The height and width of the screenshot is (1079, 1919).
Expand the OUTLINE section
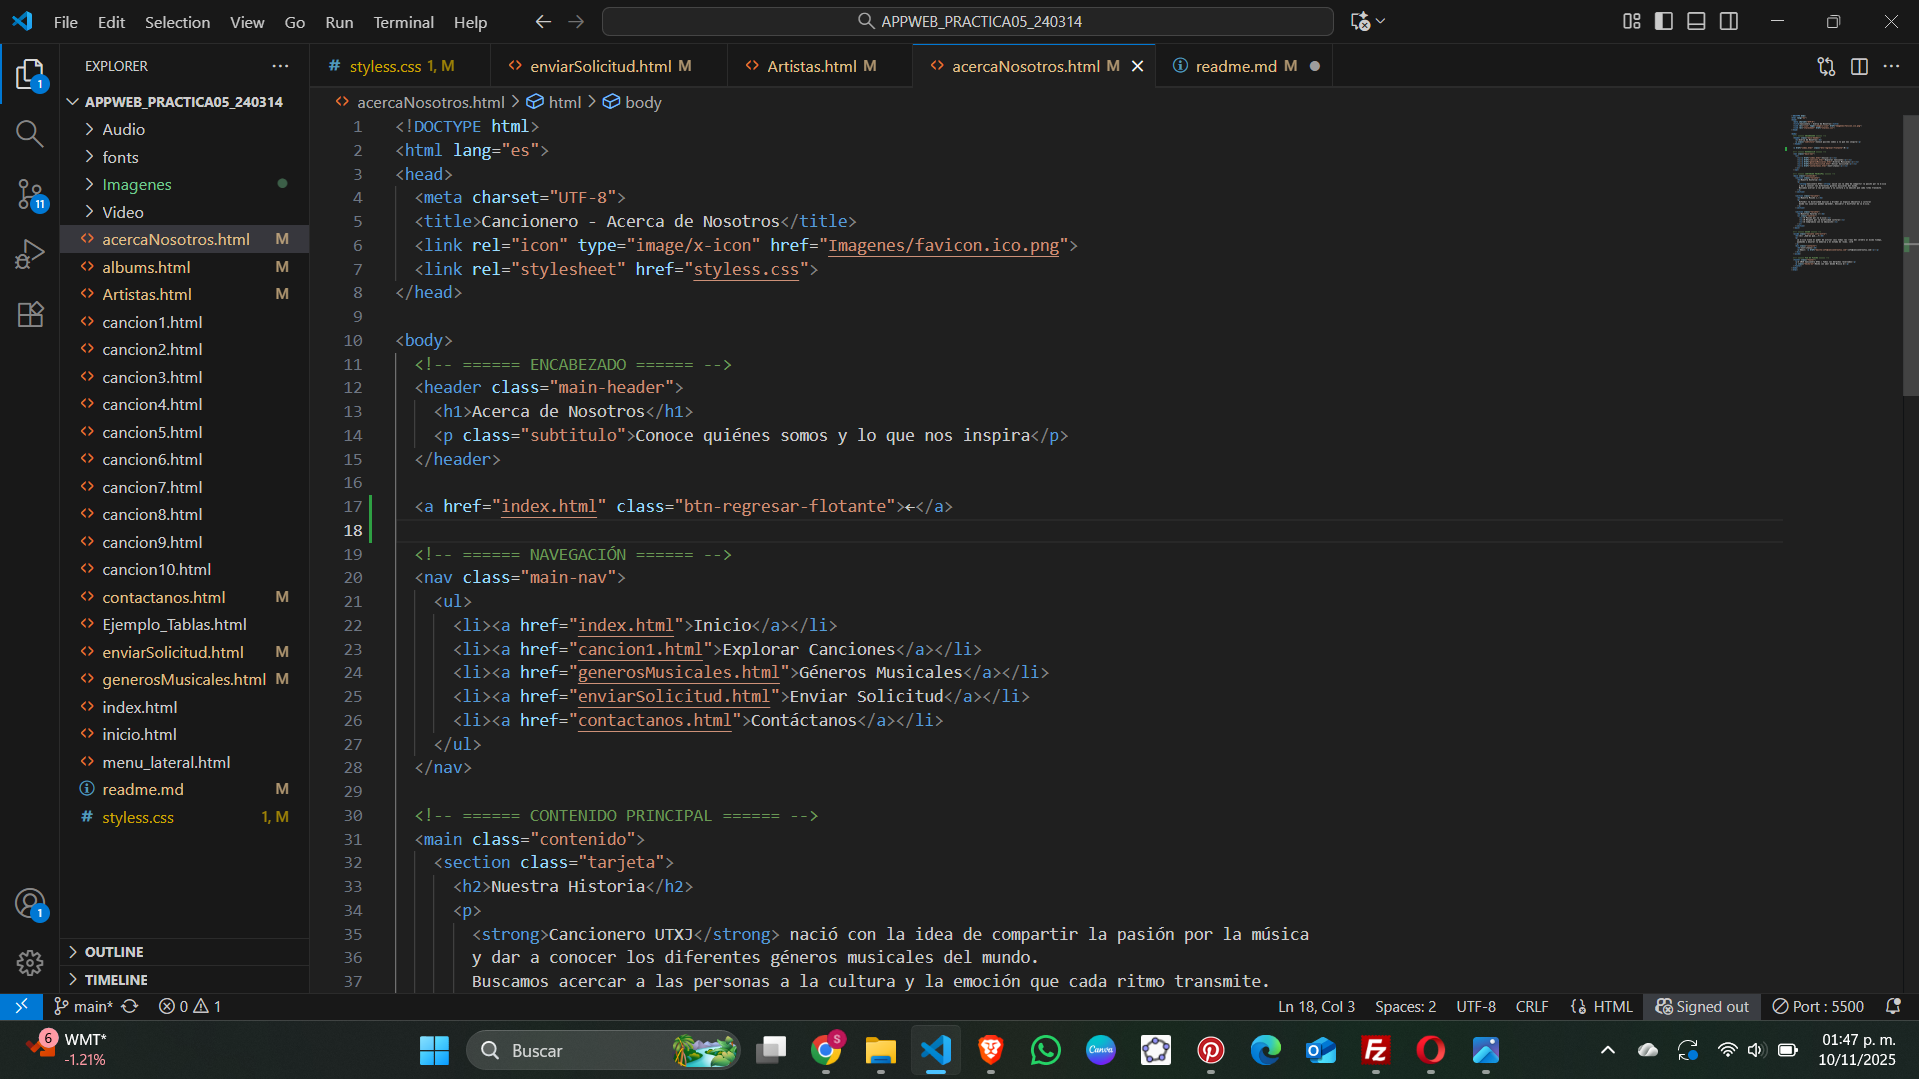click(x=114, y=951)
